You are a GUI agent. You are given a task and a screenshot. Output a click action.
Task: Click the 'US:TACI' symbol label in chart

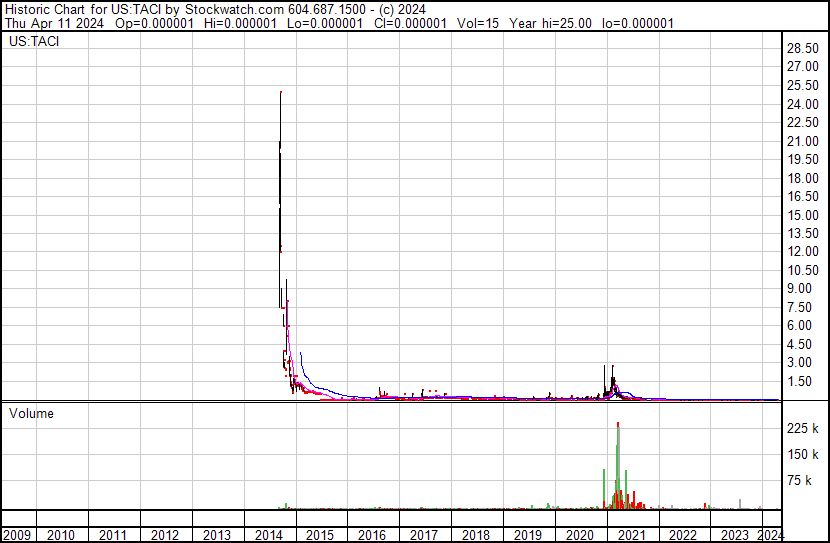coord(34,41)
